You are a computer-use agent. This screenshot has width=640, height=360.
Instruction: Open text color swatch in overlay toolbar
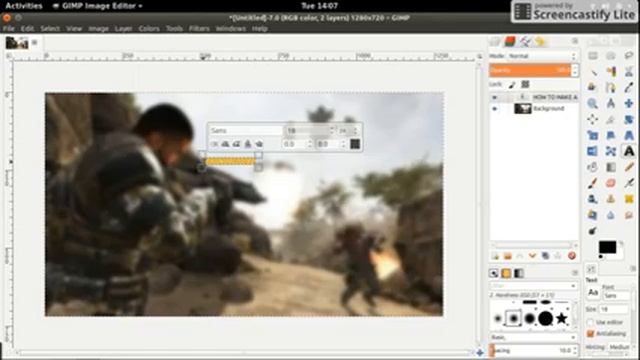[x=355, y=144]
